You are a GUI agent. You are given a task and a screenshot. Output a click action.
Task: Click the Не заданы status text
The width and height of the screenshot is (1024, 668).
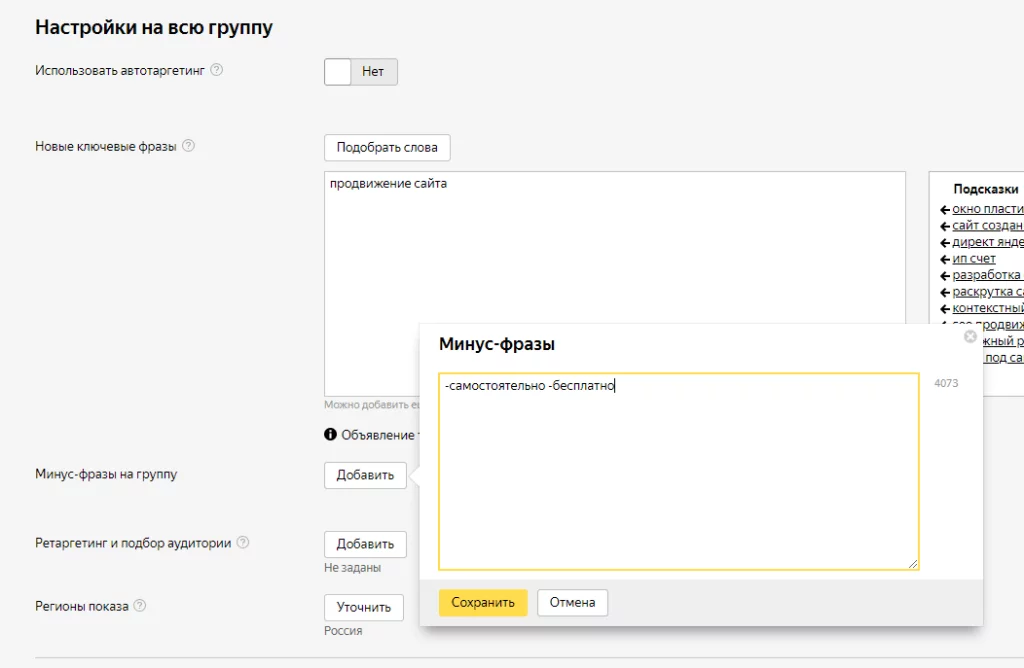pyautogui.click(x=353, y=568)
